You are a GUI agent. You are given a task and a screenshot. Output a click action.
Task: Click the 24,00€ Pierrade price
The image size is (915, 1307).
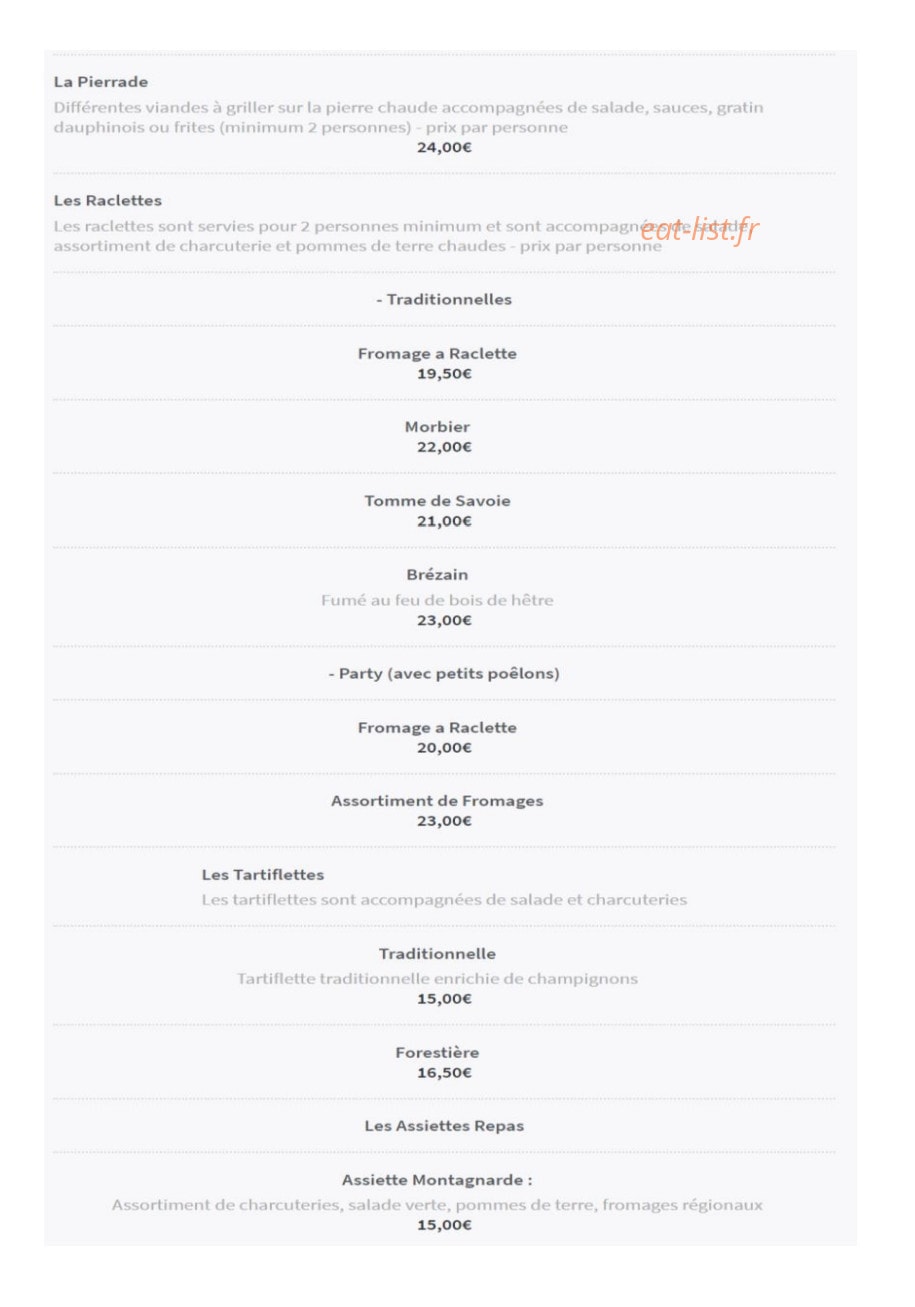[x=444, y=148]
